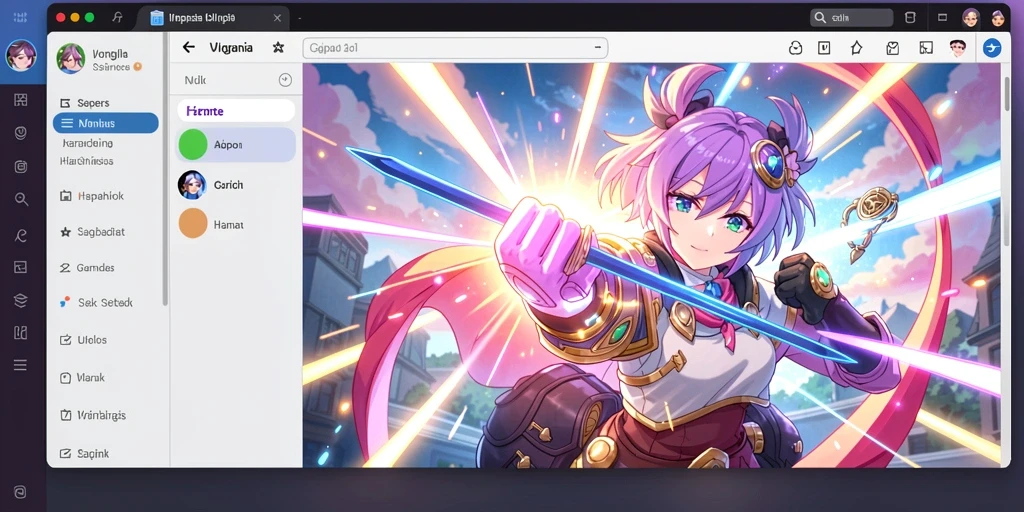The image size is (1024, 512).
Task: Click the grid icon in left dock
Action: click(20, 99)
